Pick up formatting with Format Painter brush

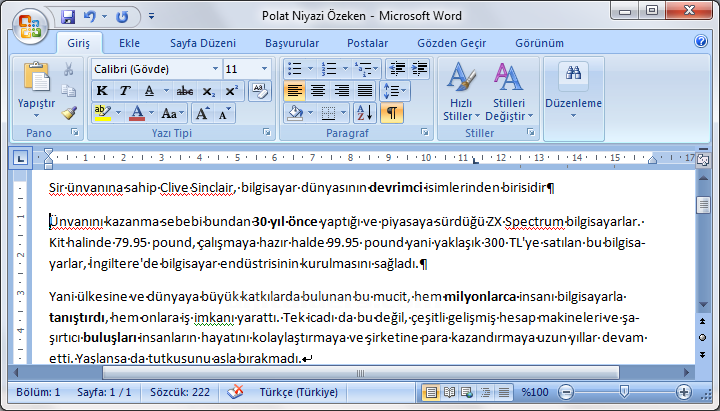pos(69,113)
